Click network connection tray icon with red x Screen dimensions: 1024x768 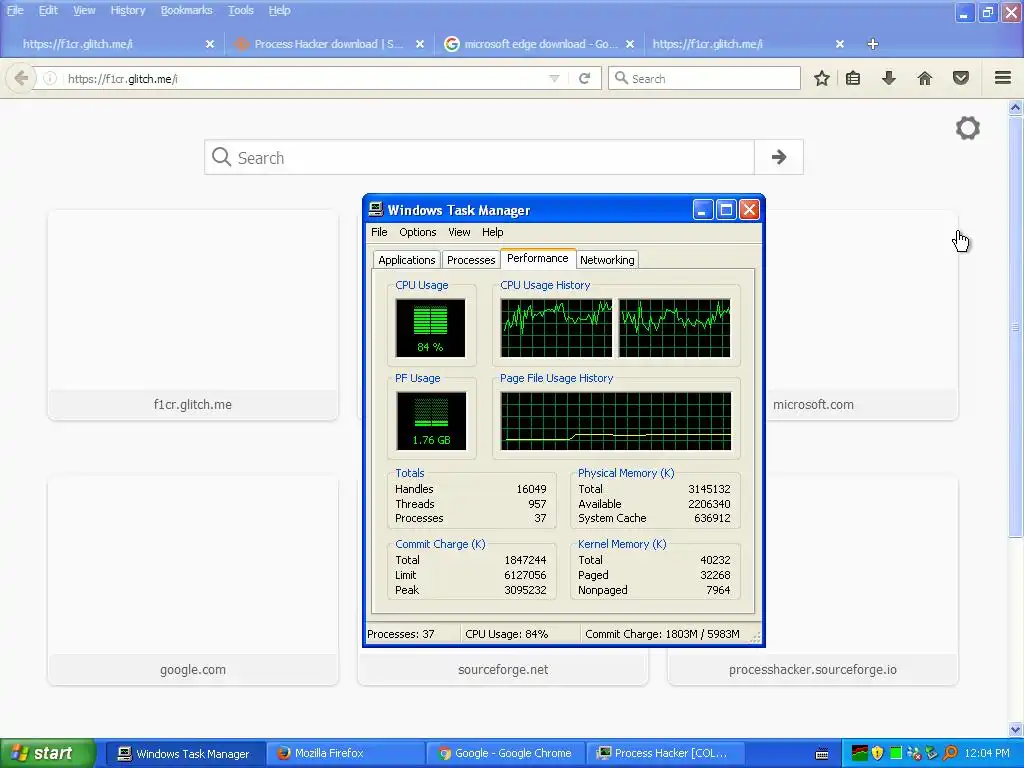tap(914, 753)
